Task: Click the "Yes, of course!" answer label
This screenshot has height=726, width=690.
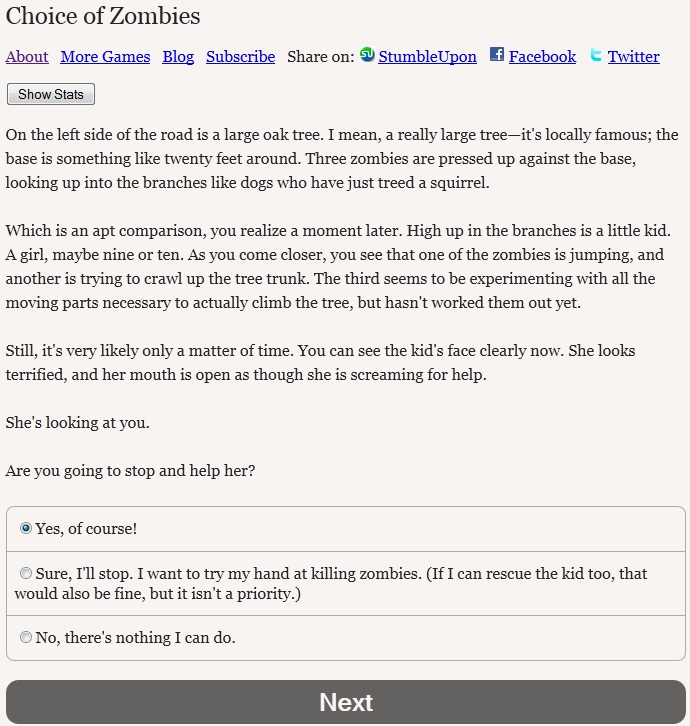Action: [87, 529]
